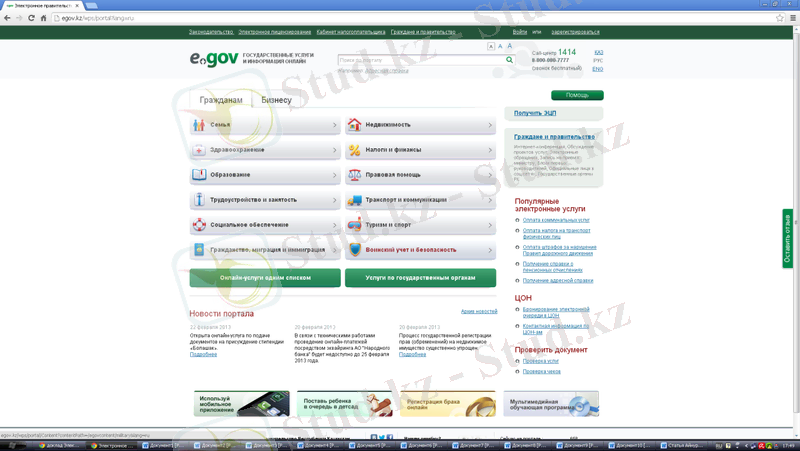Viewport: 800px width, 451px height.
Task: Click Онлайн-услуги одним списком button
Action: [265, 278]
